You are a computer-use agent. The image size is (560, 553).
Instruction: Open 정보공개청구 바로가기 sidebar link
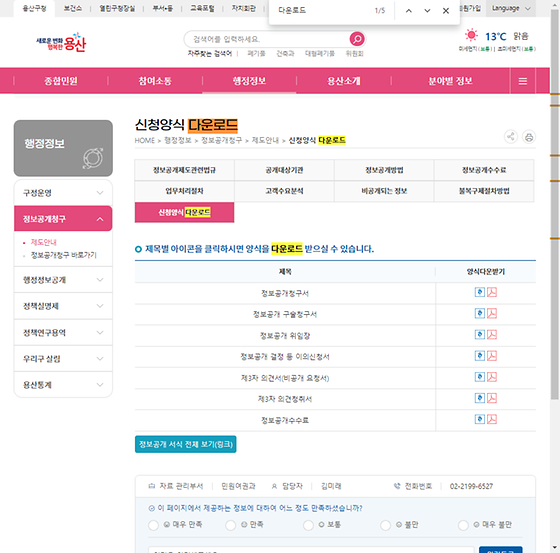[64, 255]
